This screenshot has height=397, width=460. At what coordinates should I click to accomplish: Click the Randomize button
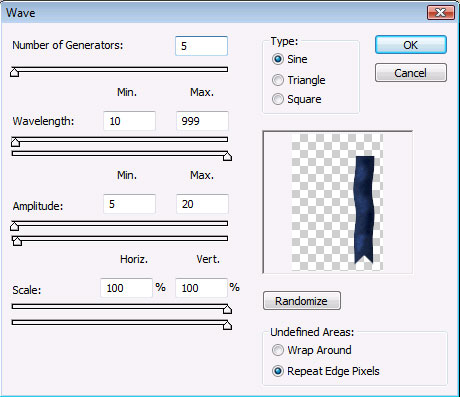coord(302,301)
